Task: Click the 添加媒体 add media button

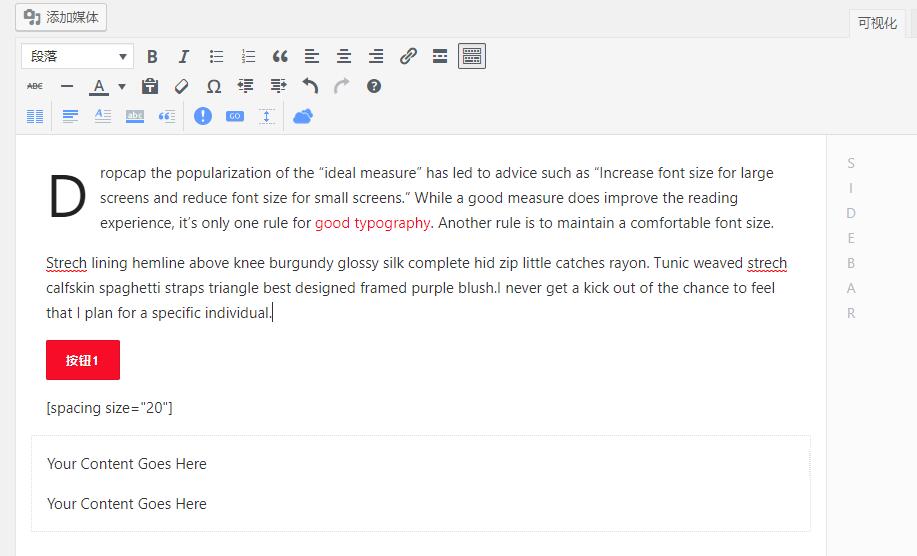Action: 61,17
